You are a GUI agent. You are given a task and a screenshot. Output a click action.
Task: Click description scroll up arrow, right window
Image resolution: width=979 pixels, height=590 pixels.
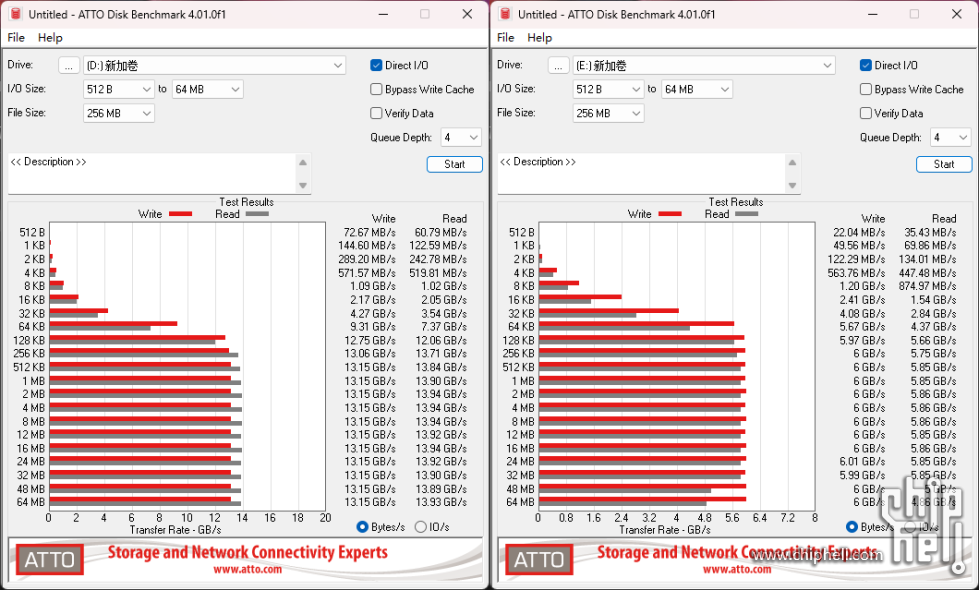[x=792, y=162]
